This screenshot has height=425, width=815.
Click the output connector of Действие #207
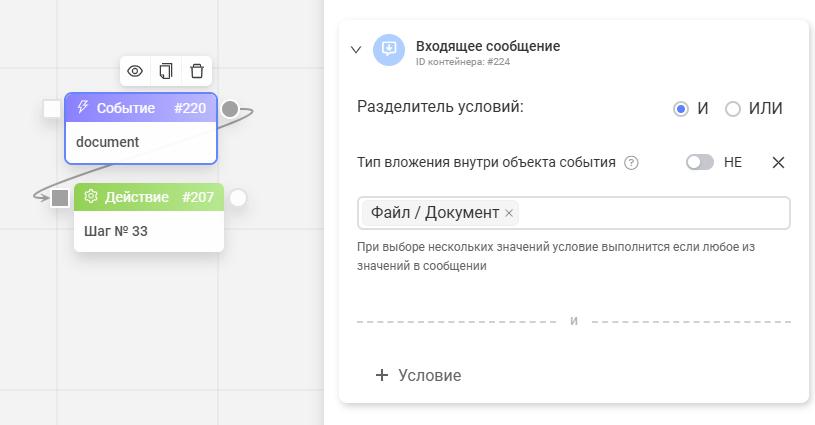pos(238,198)
